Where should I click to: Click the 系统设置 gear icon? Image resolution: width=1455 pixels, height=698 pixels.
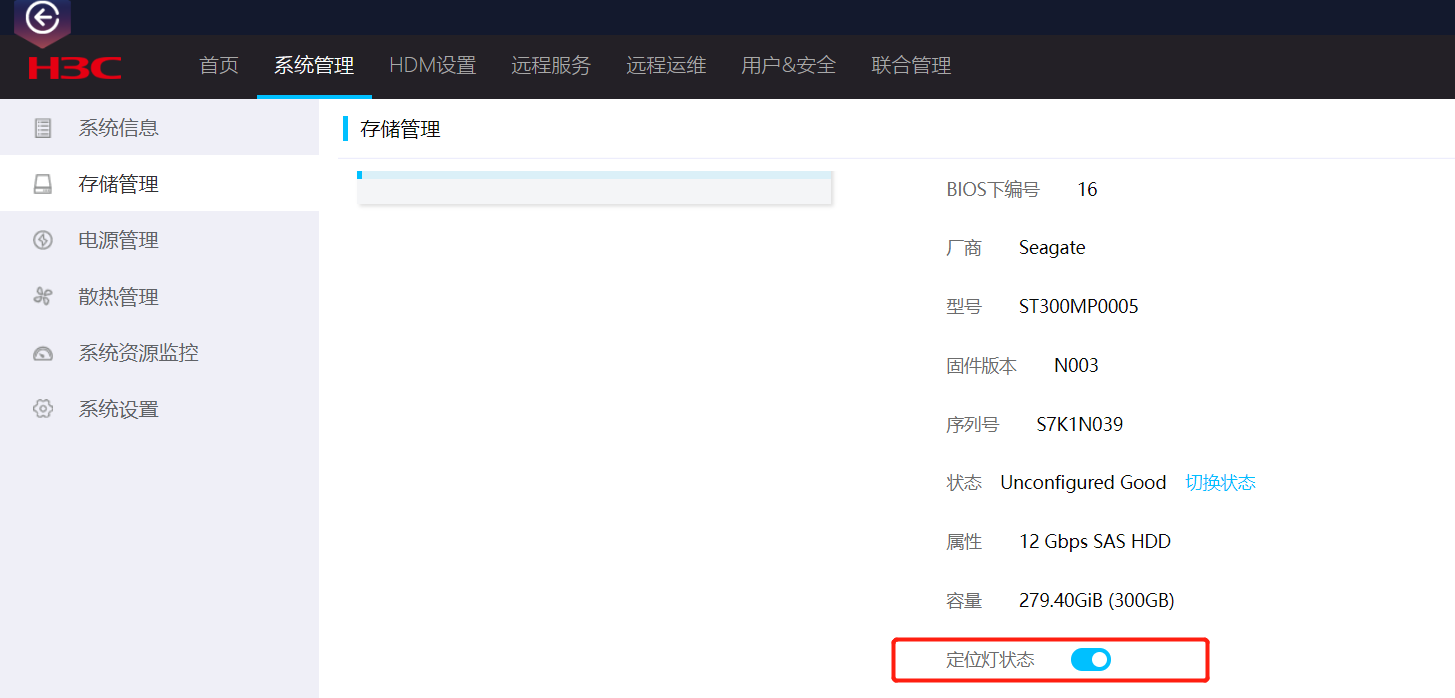[42, 409]
